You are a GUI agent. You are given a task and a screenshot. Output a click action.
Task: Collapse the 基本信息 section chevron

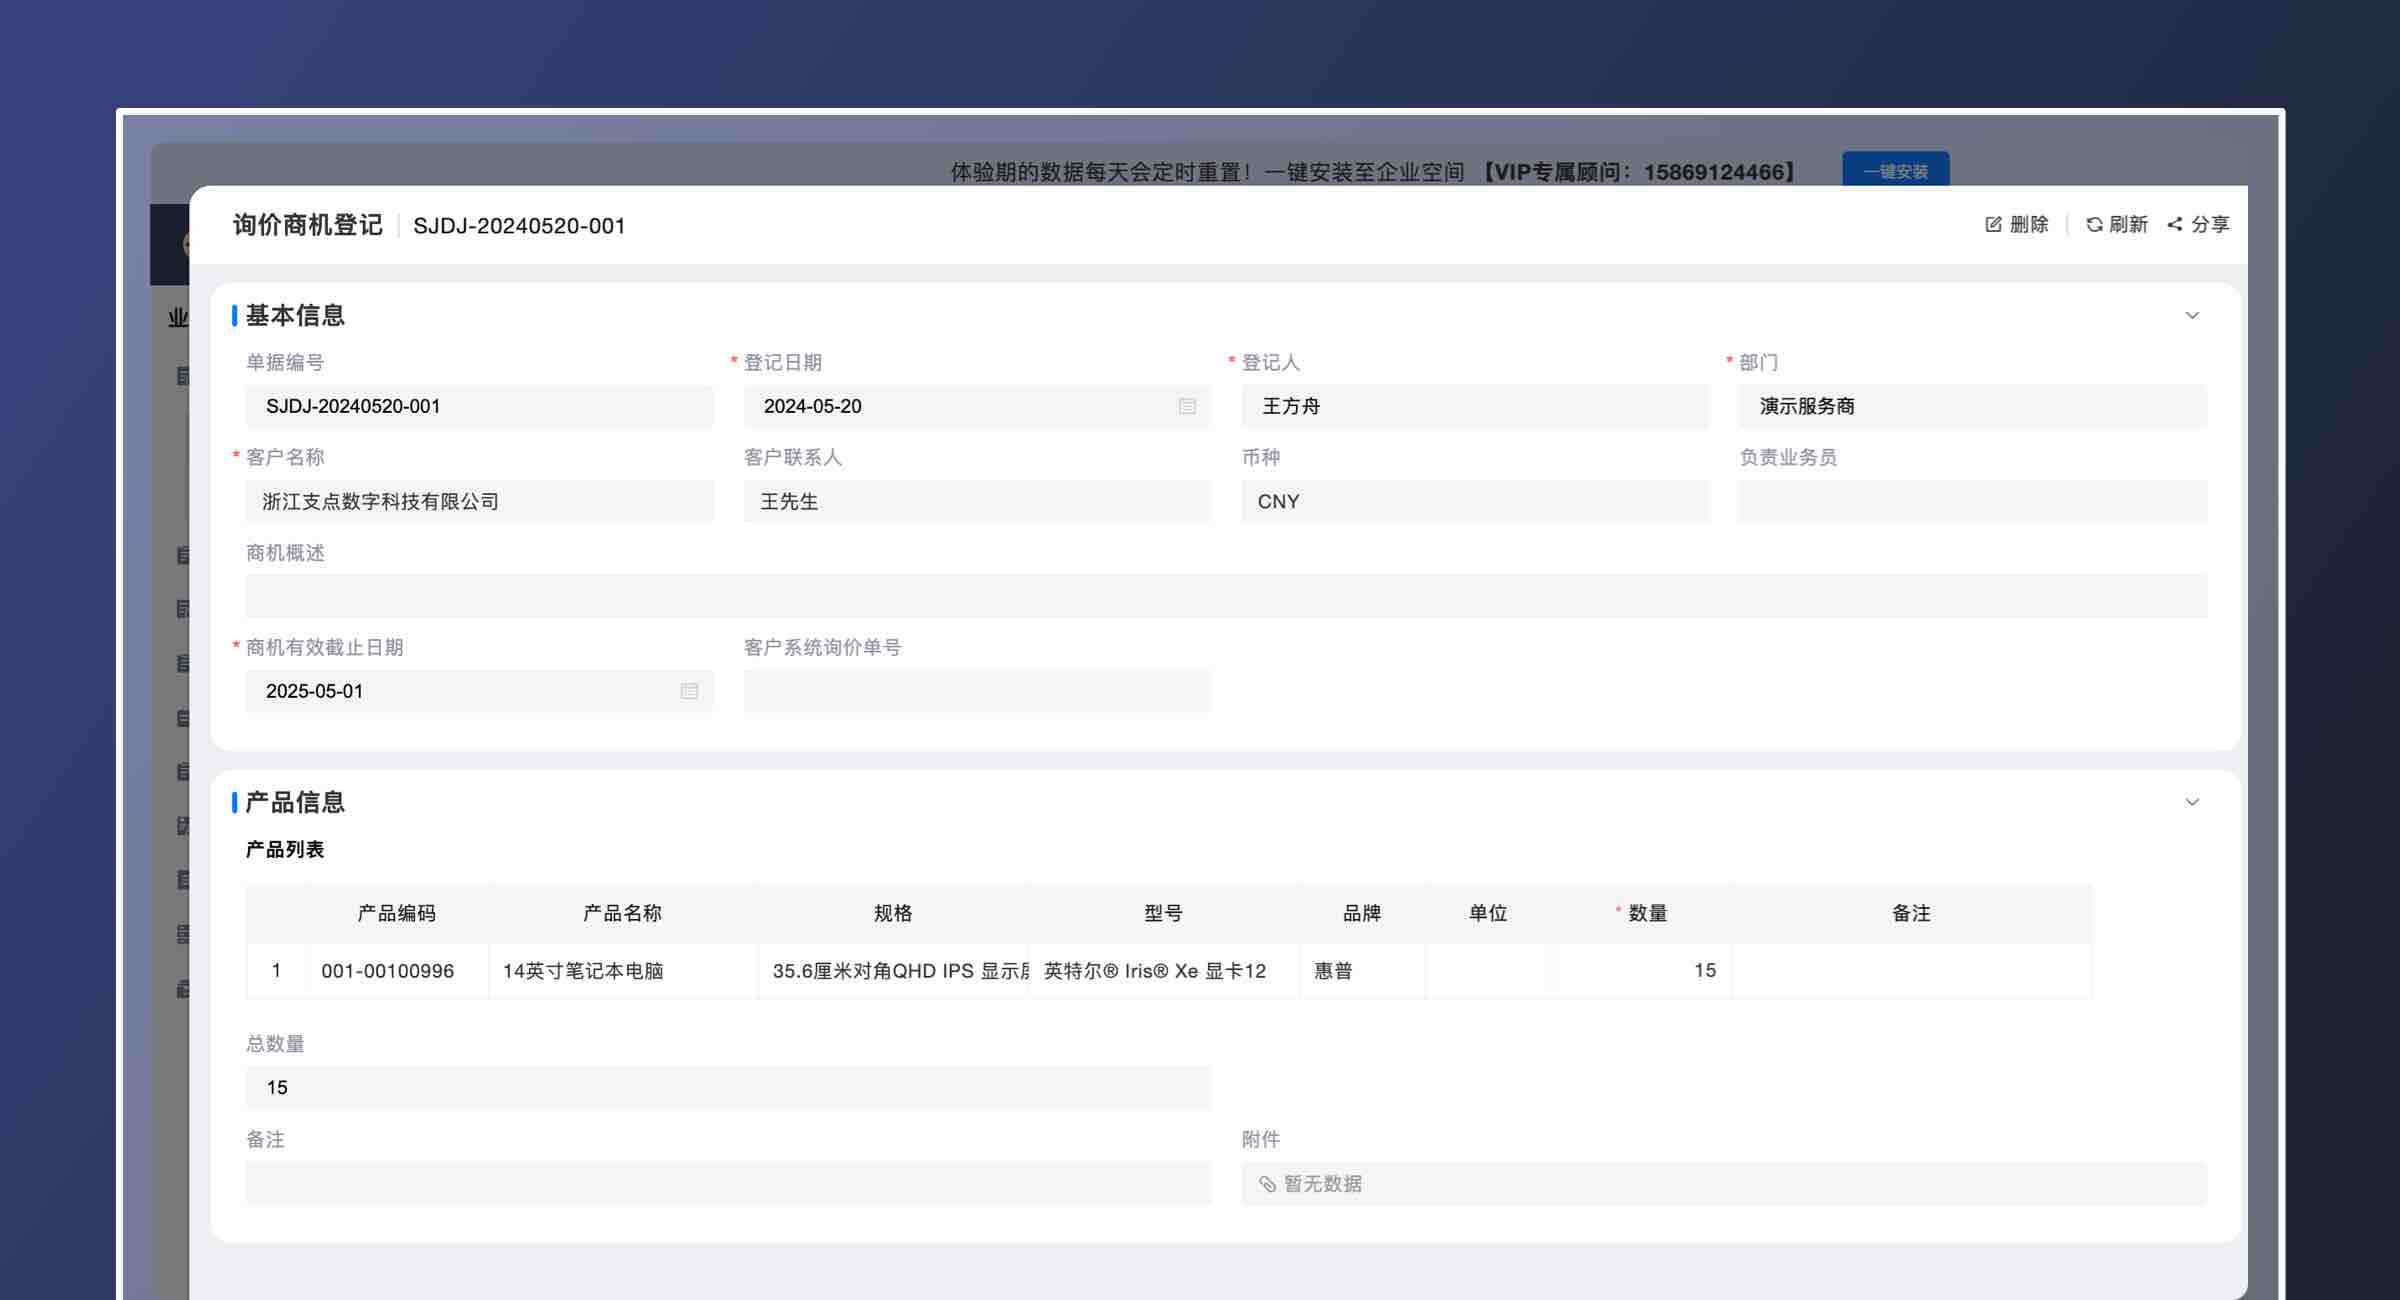tap(2192, 315)
